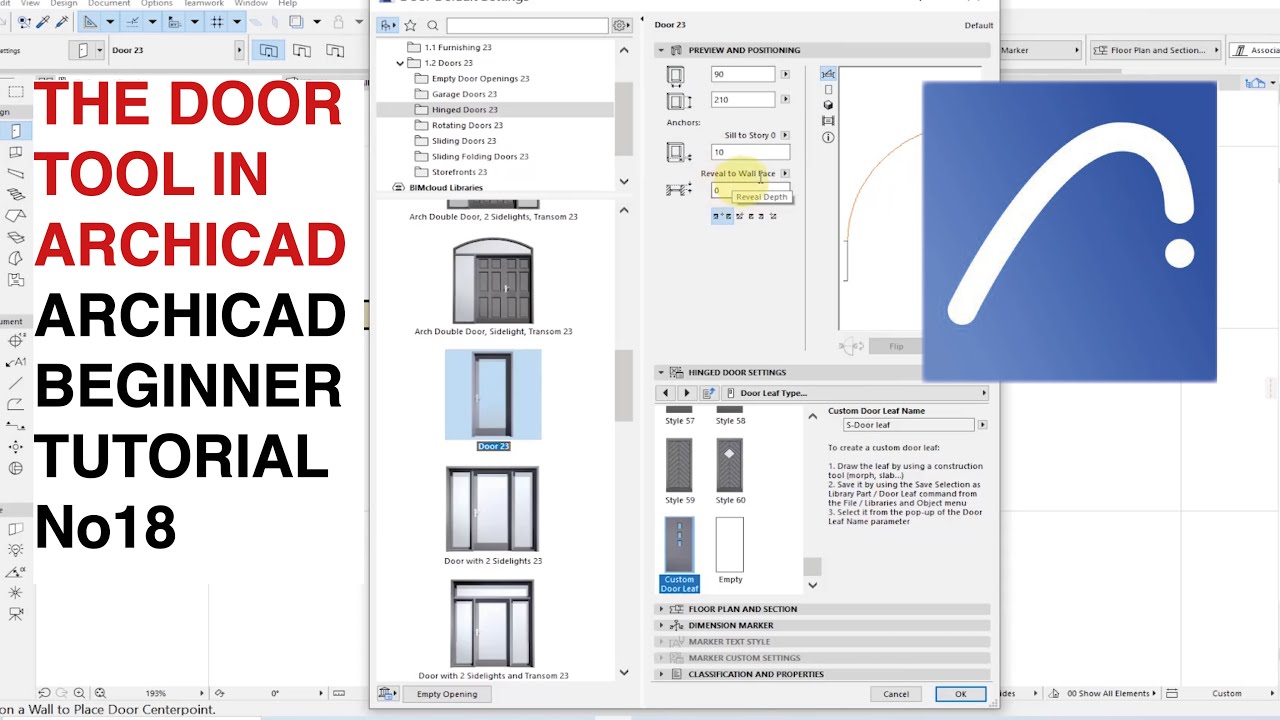The image size is (1280, 720).
Task: Go to the previous settings page arrow
Action: [x=665, y=393]
